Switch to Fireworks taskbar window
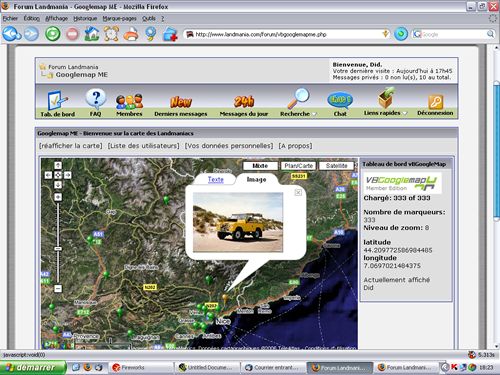Image resolution: width=500 pixels, height=375 pixels. tap(141, 367)
